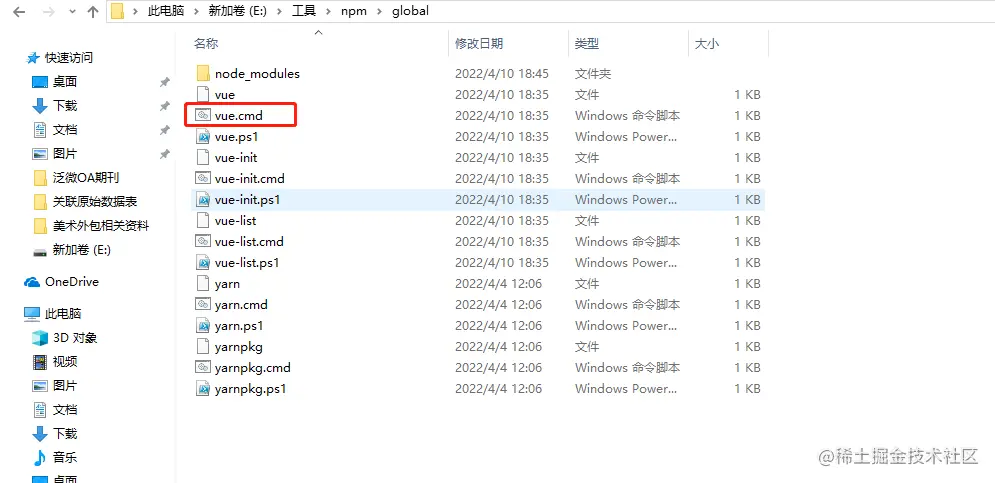
Task: Select the yarn.cmd script icon
Action: point(203,304)
